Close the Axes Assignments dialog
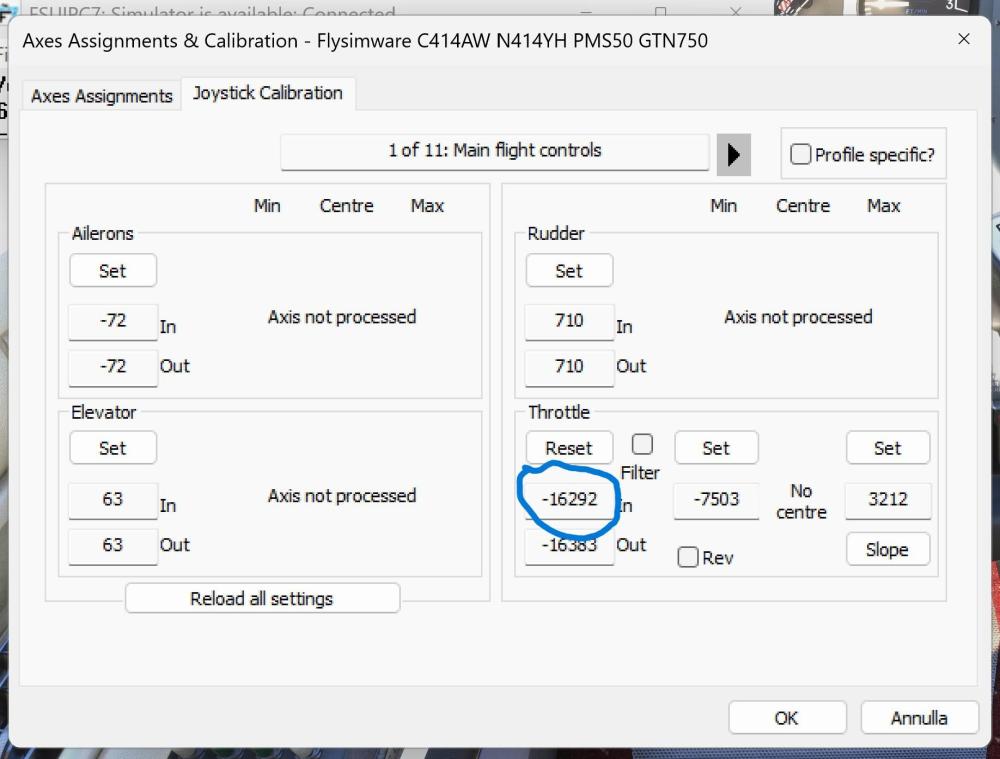This screenshot has height=759, width=1000. (963, 39)
